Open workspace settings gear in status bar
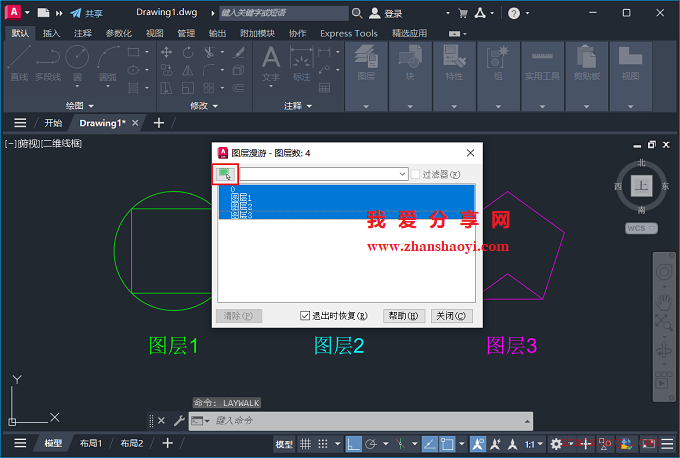 [x=556, y=444]
